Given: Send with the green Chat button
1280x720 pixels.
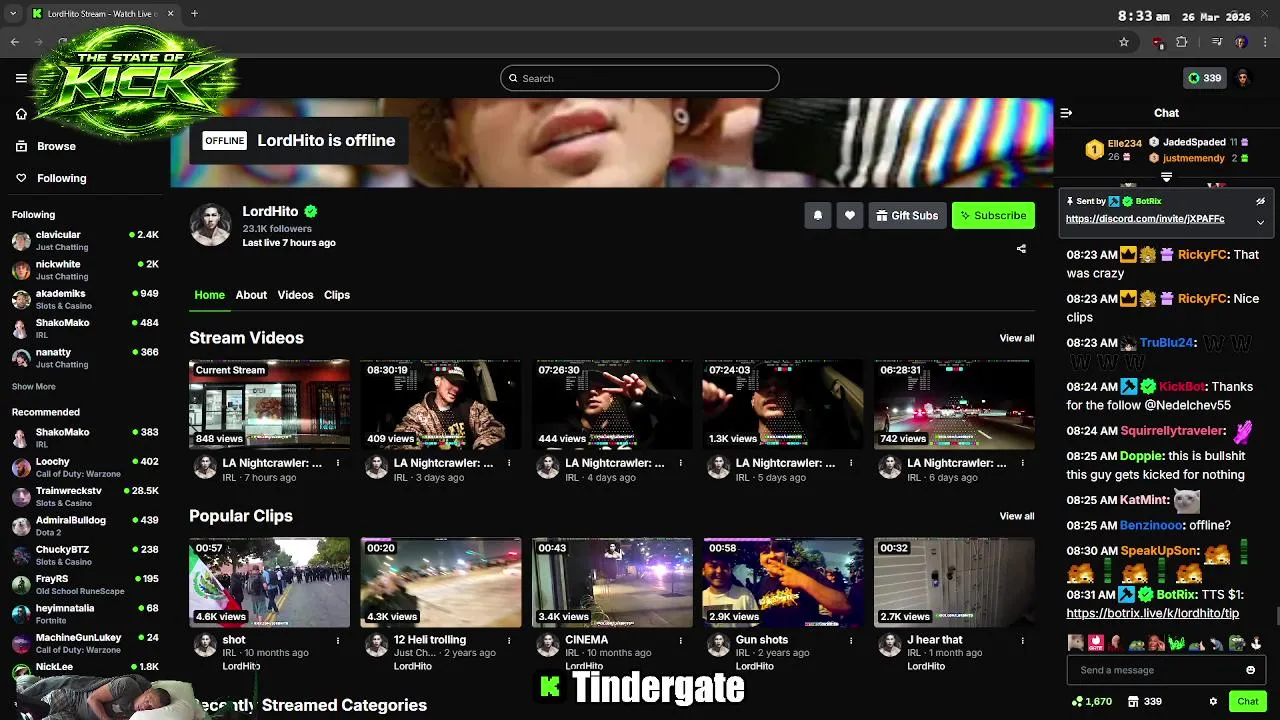Looking at the screenshot, I should coord(1248,701).
